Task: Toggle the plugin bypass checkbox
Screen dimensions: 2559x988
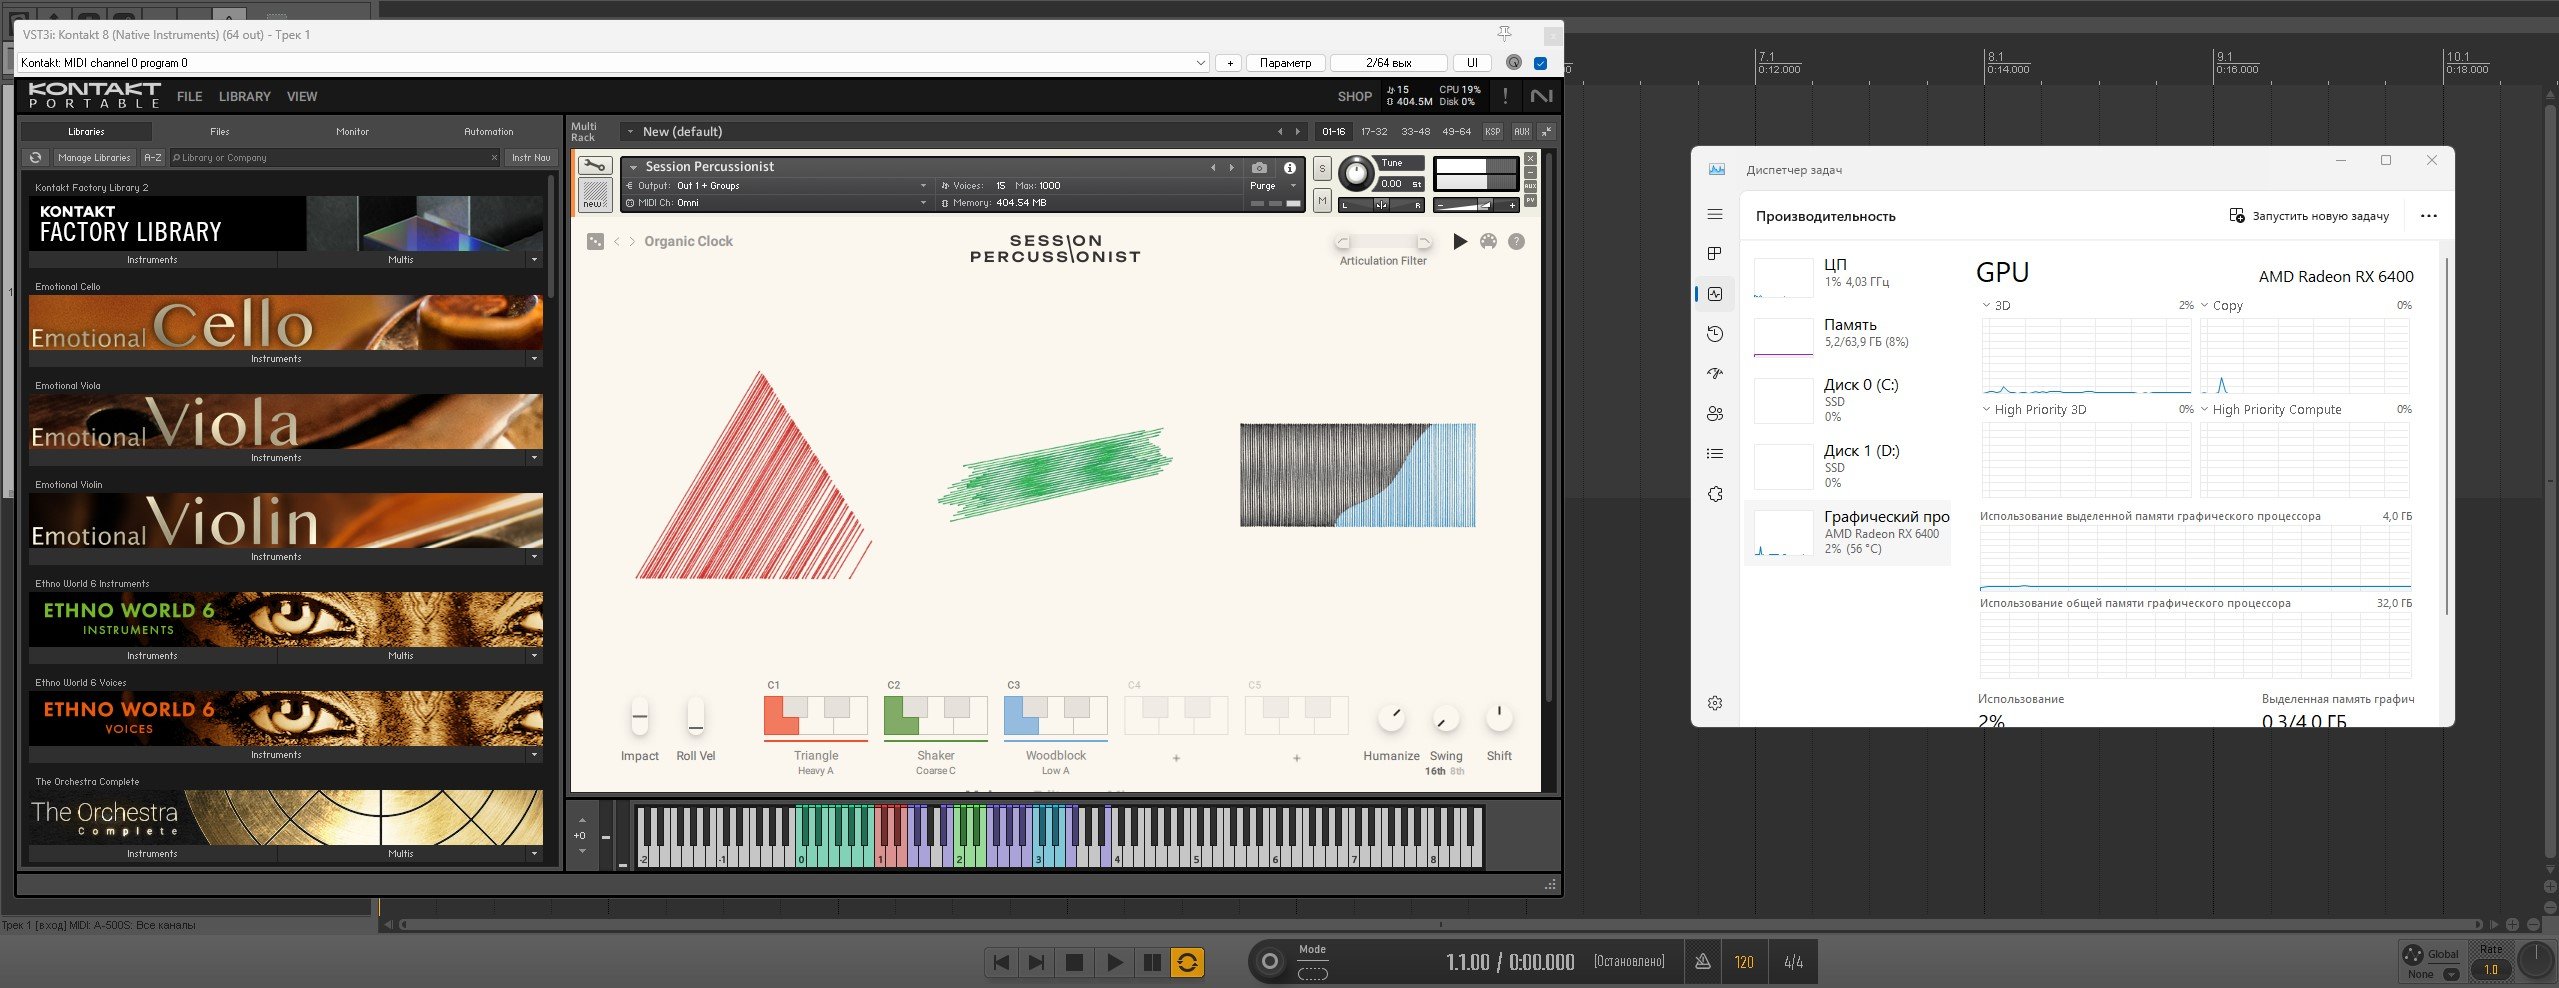Action: tap(1540, 62)
